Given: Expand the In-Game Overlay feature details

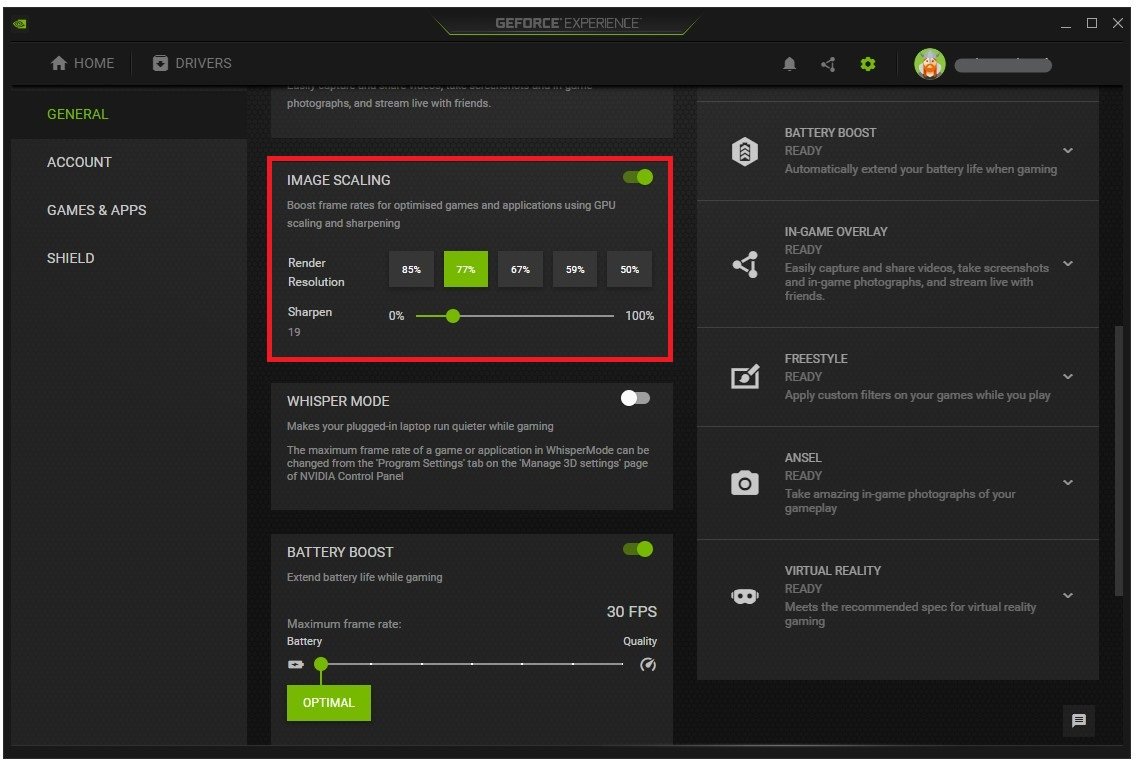Looking at the screenshot, I should [x=1067, y=264].
